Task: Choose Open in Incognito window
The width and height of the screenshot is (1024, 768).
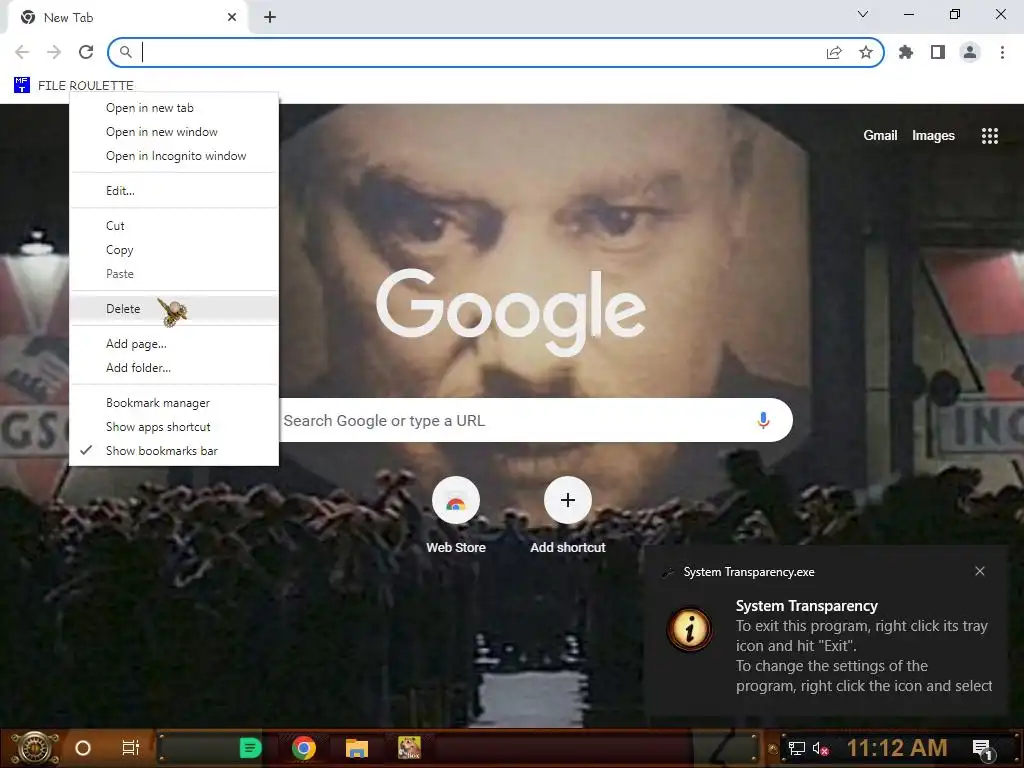Action: [x=174, y=156]
